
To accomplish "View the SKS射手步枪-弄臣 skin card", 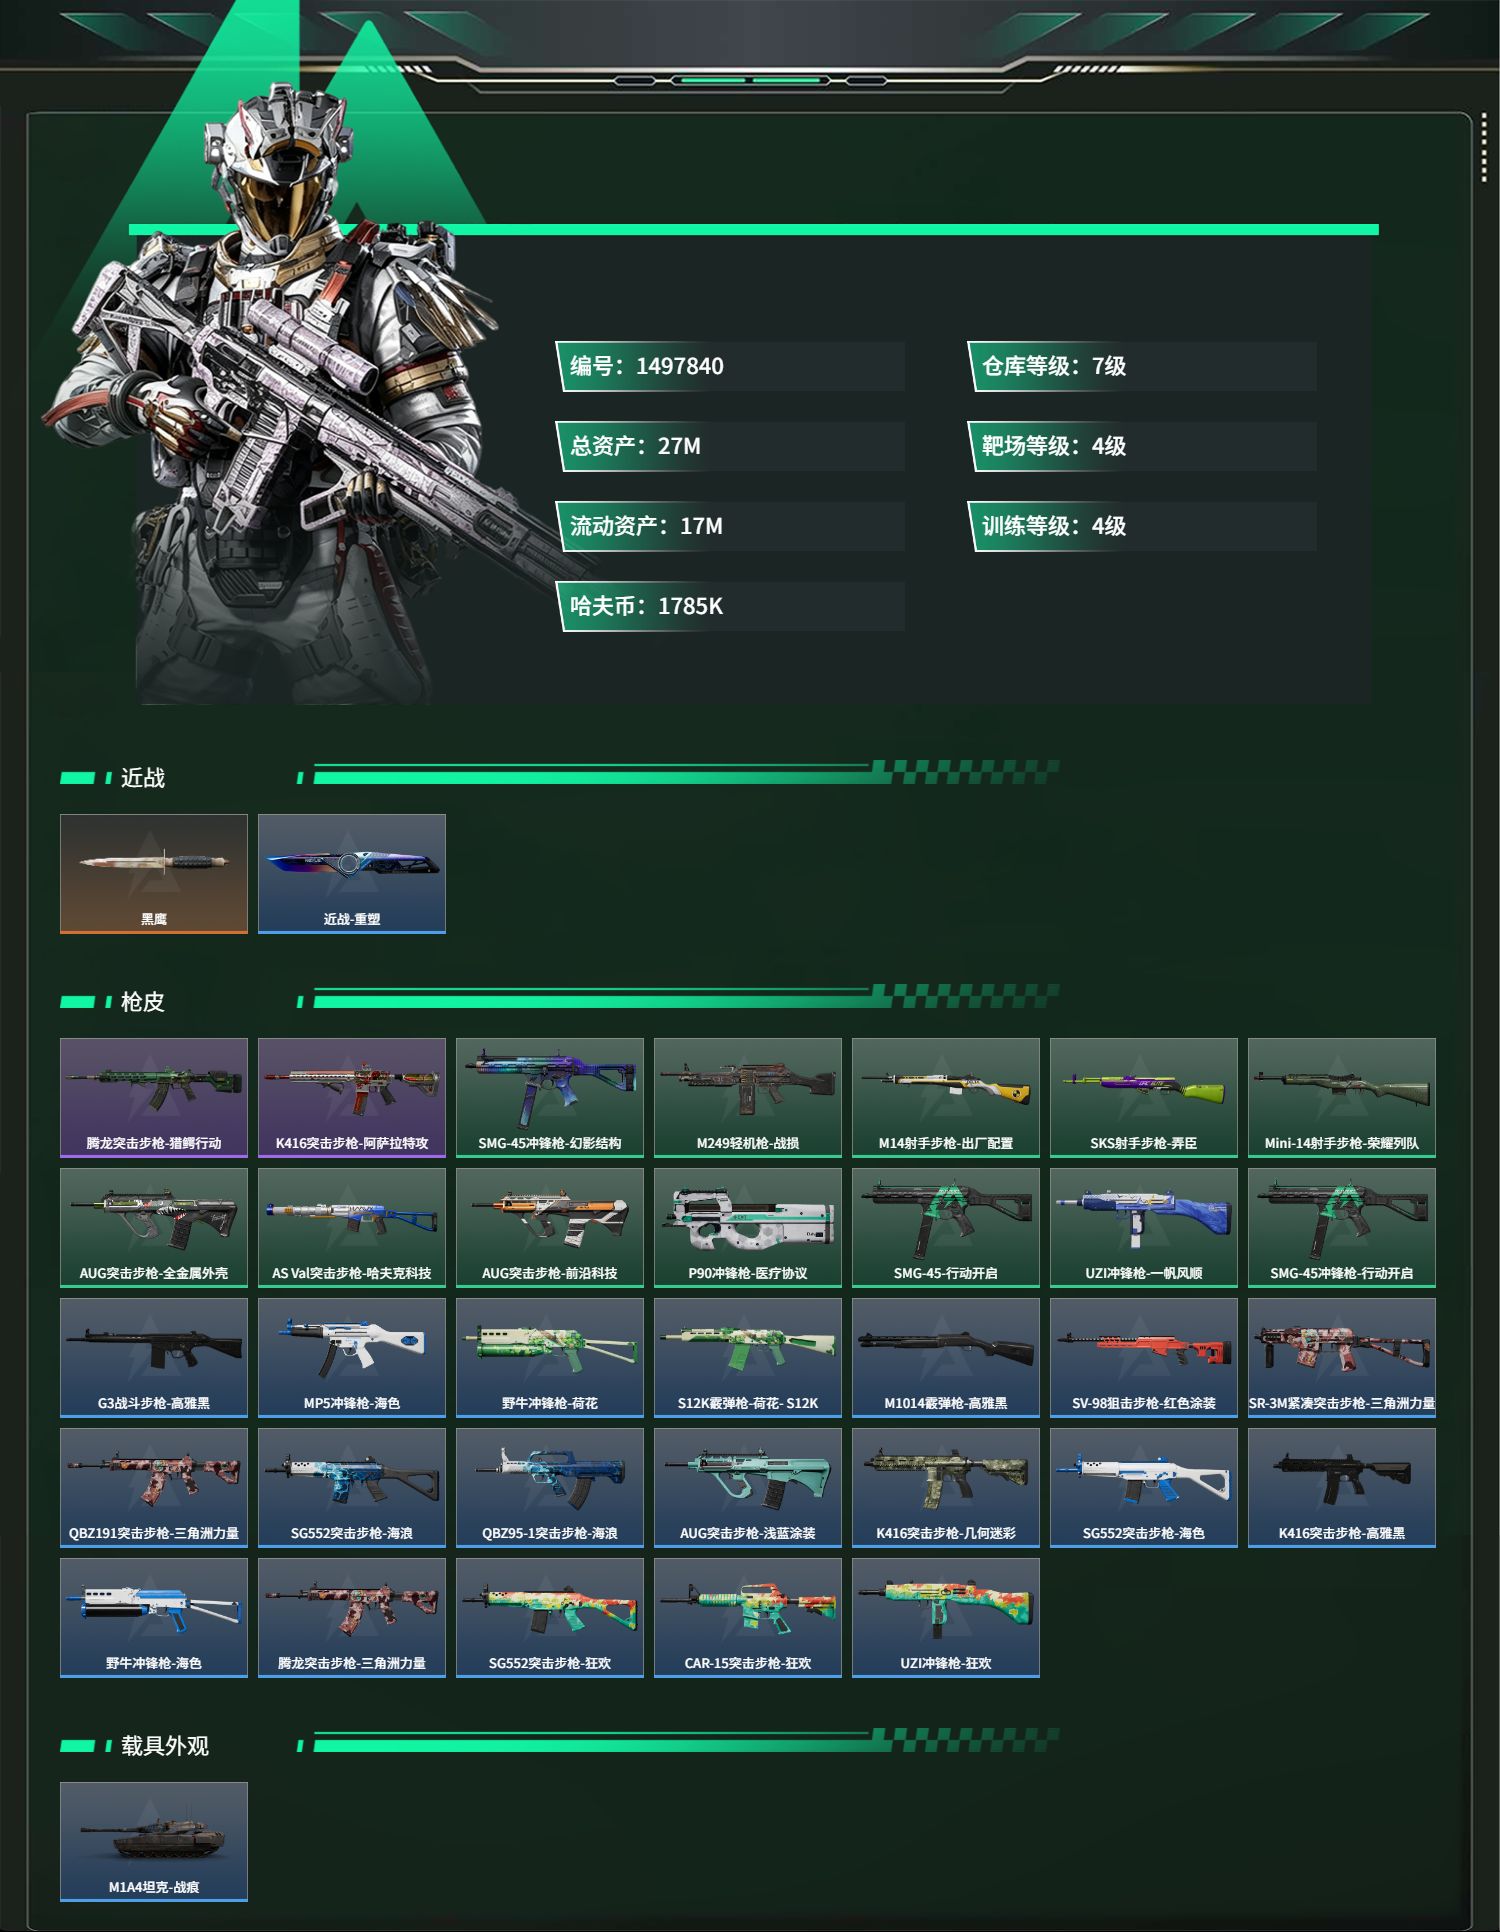I will (1144, 1098).
